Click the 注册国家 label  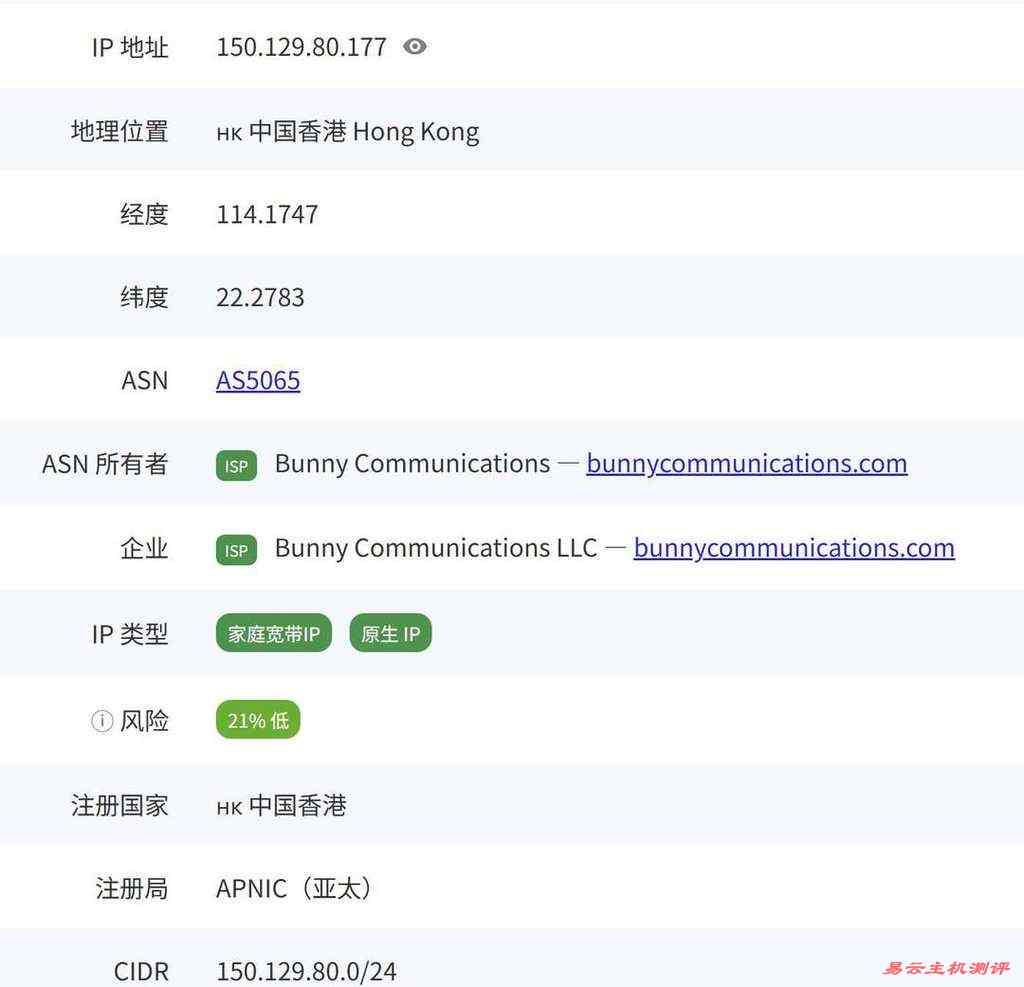pos(120,805)
